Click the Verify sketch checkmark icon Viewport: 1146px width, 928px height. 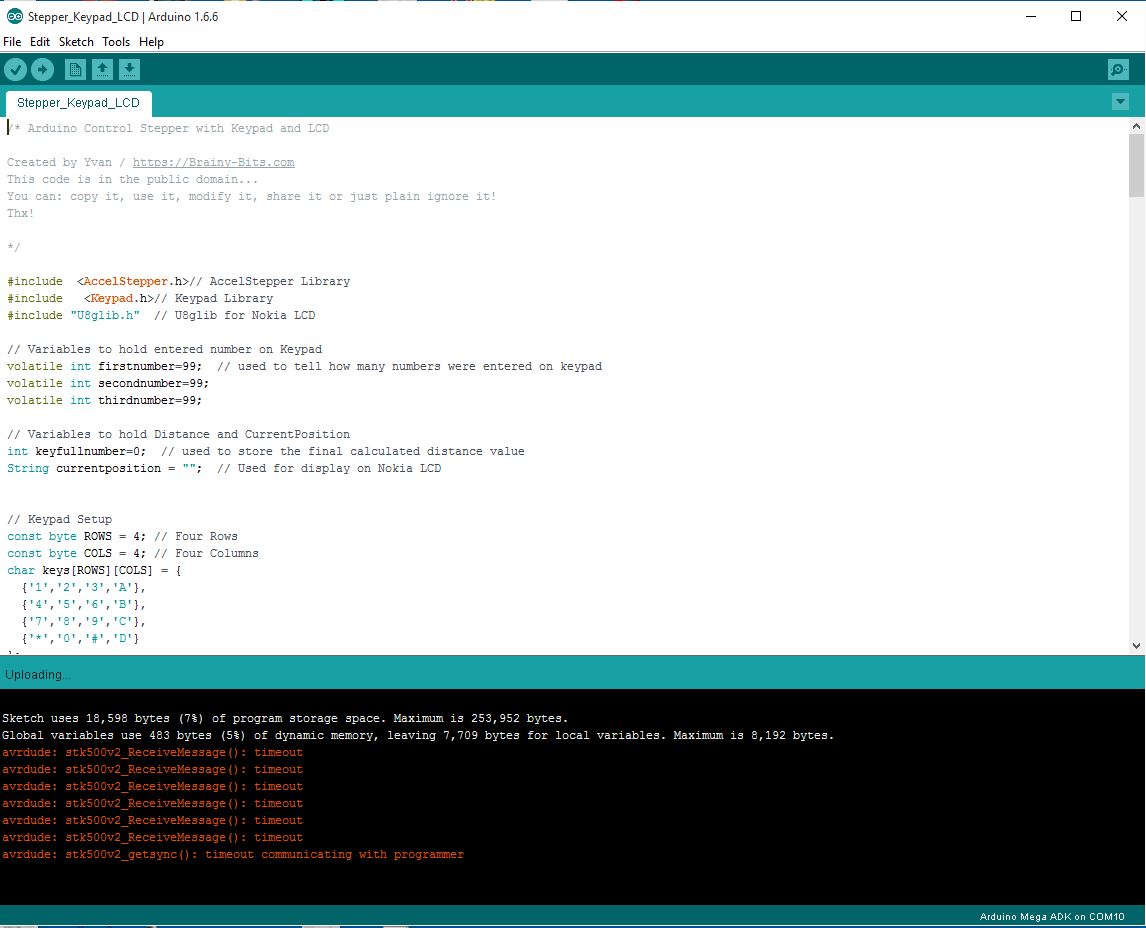[x=15, y=69]
